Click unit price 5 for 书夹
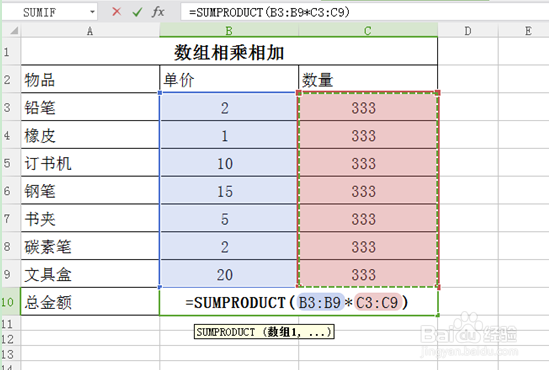Image resolution: width=549 pixels, height=370 pixels. [x=229, y=218]
